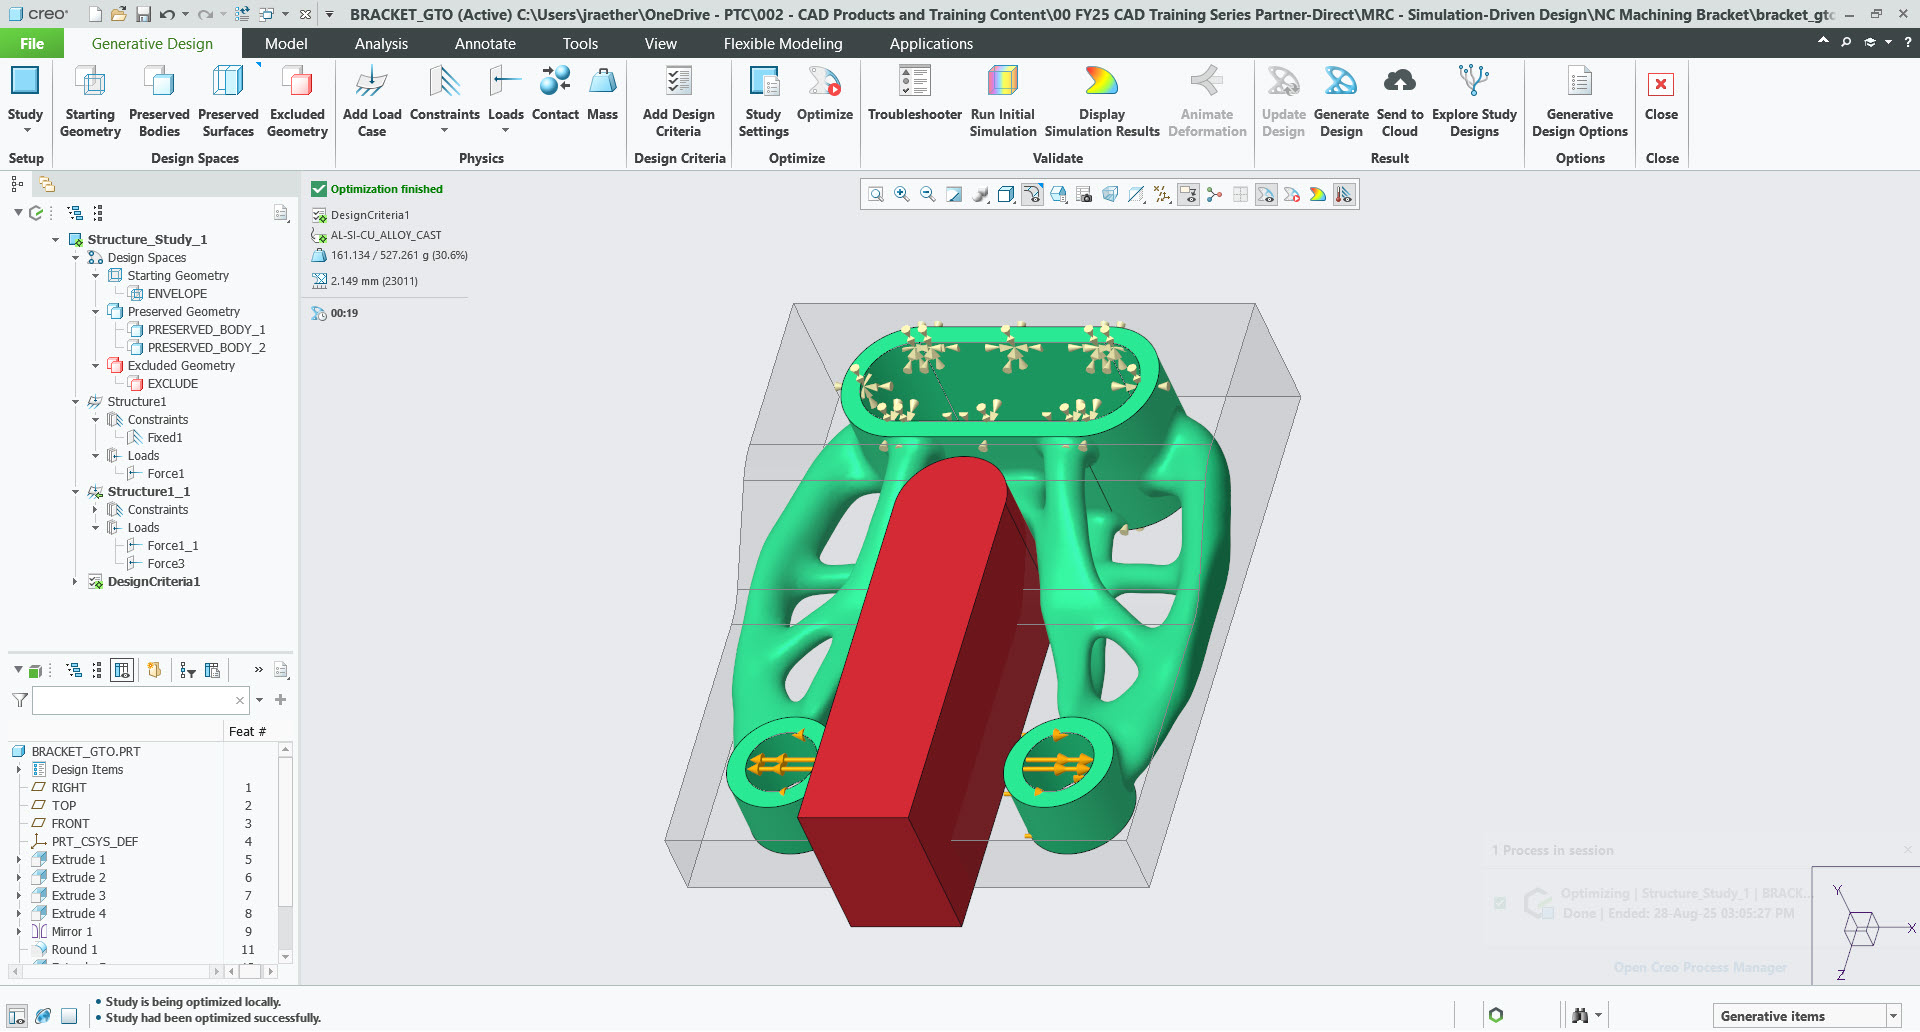Close the Generative Design environment
This screenshot has width=1920, height=1032.
point(1661,98)
